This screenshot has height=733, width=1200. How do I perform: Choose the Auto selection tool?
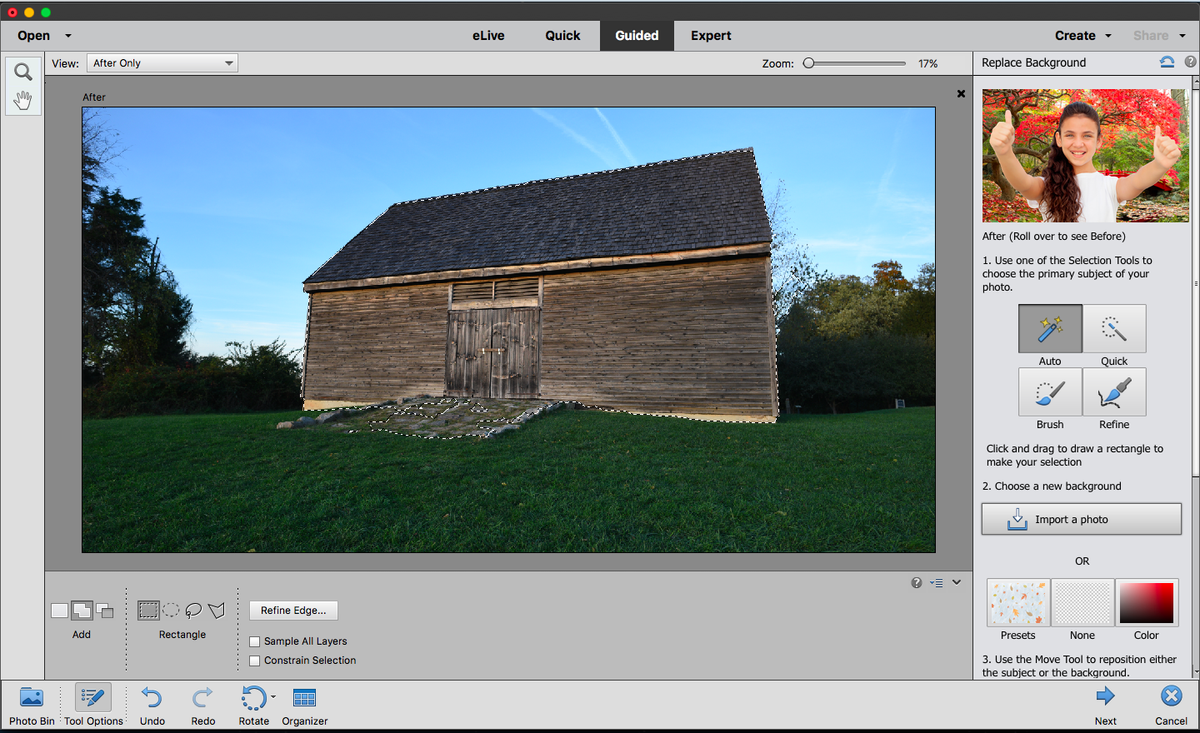[1050, 329]
